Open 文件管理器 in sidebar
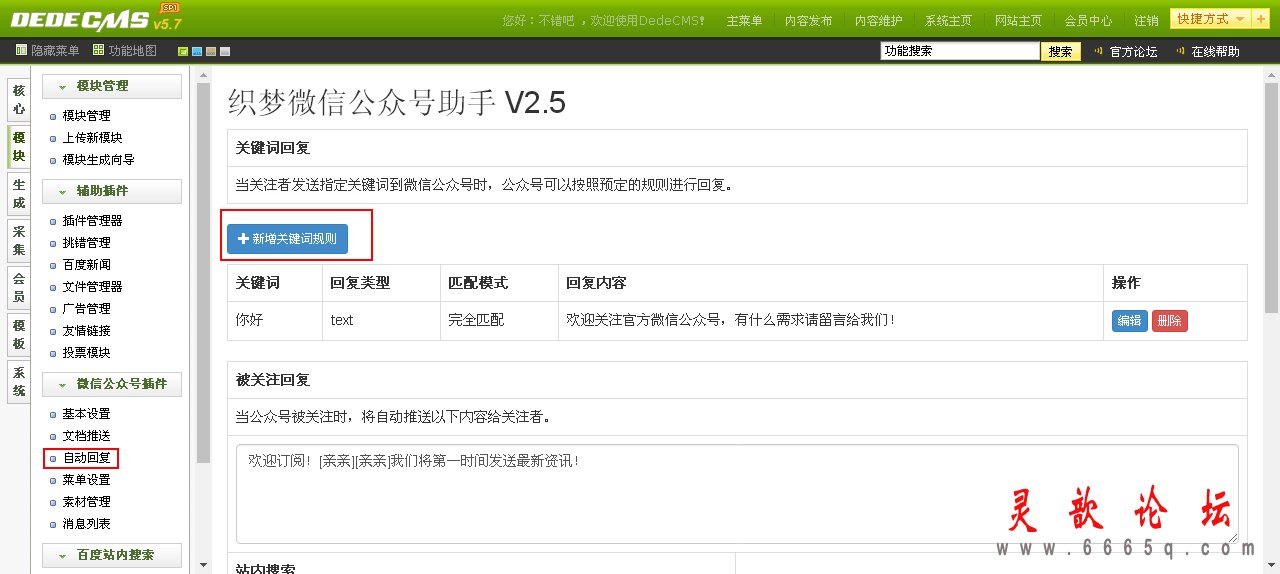The height and width of the screenshot is (574, 1280). point(92,287)
